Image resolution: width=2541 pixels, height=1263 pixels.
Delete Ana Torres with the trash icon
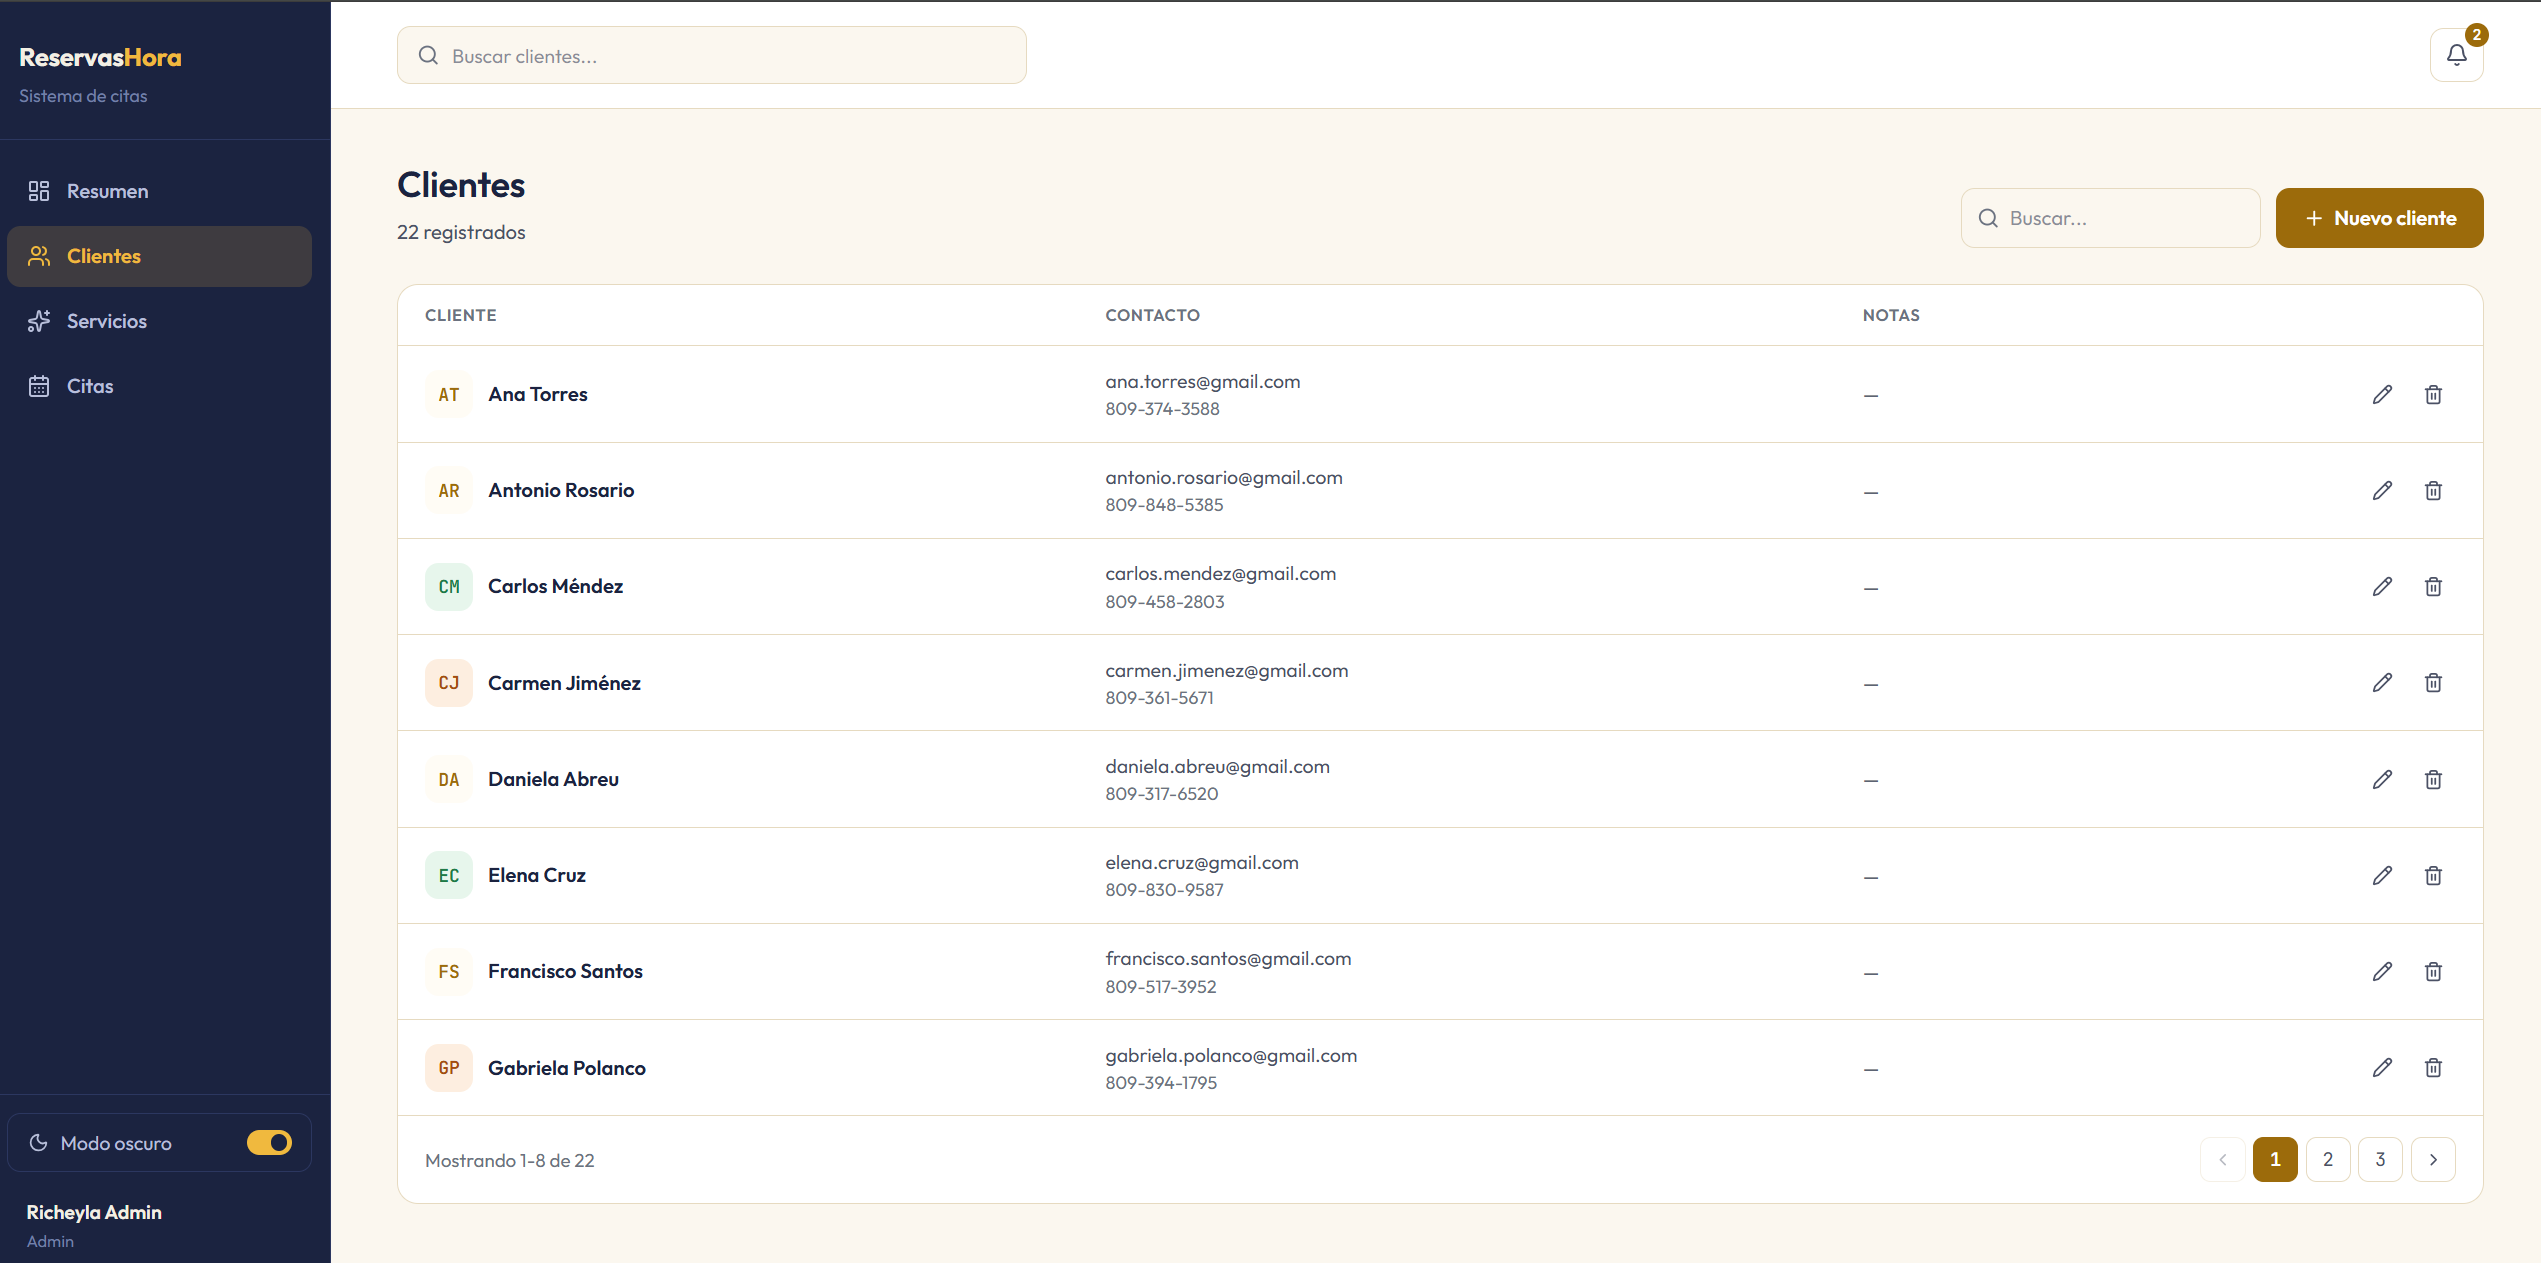click(x=2433, y=394)
